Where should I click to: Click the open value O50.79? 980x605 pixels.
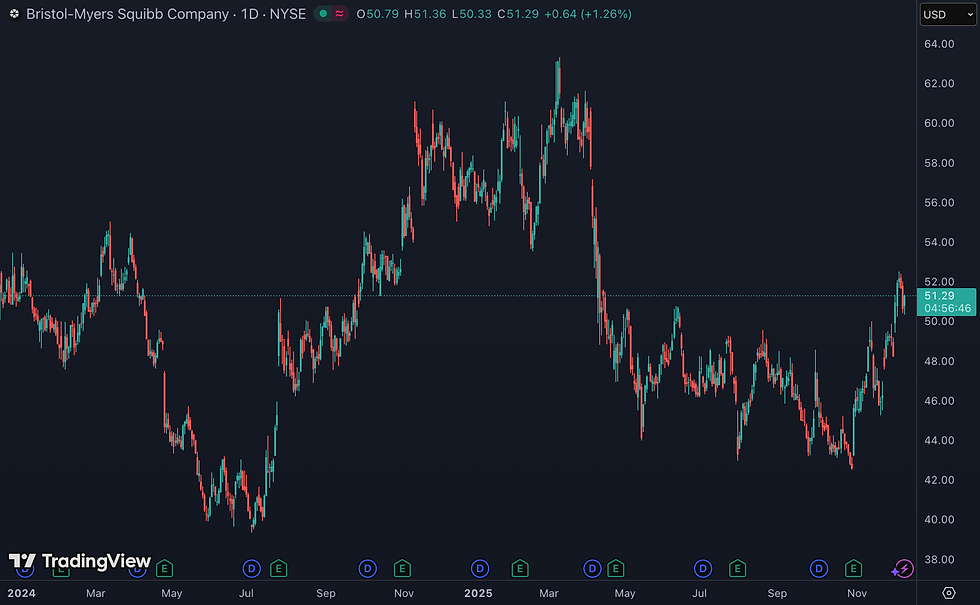click(378, 14)
